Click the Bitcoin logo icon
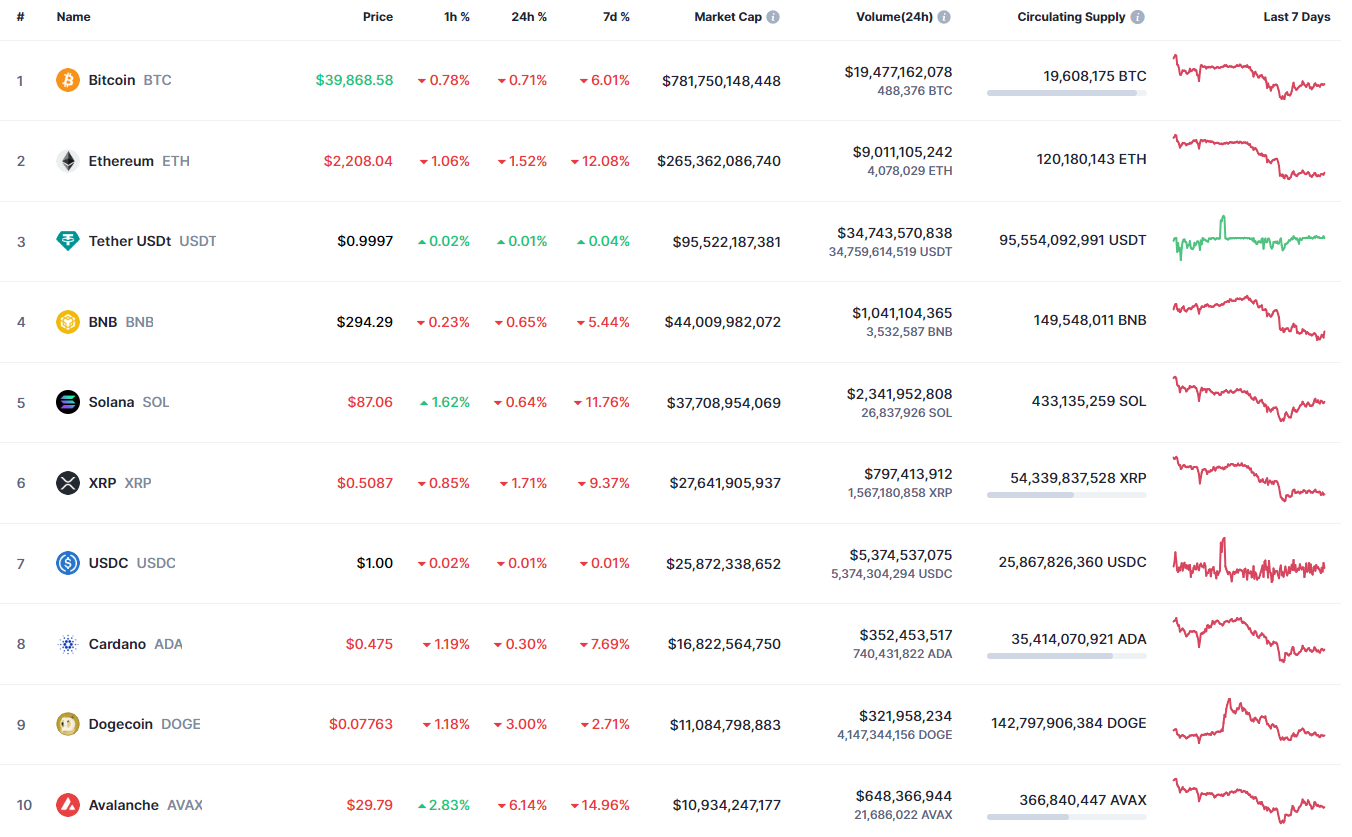The width and height of the screenshot is (1352, 837). (68, 80)
